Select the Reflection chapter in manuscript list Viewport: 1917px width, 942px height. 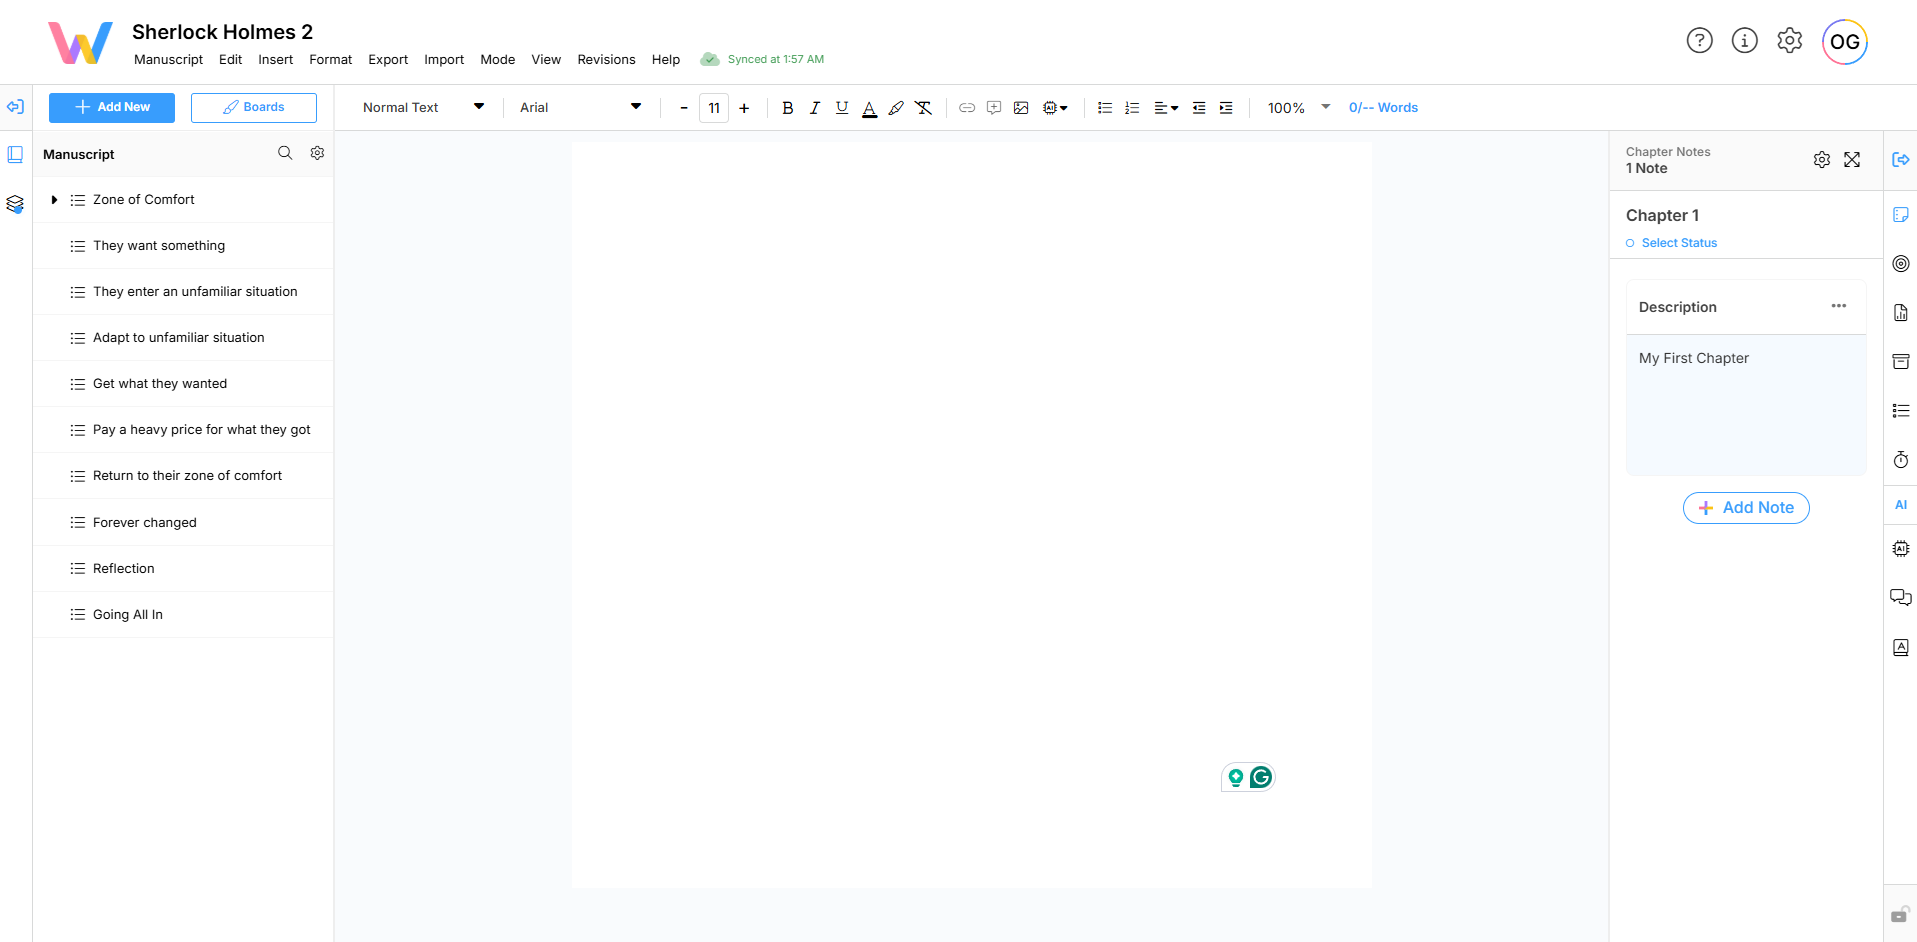[124, 569]
